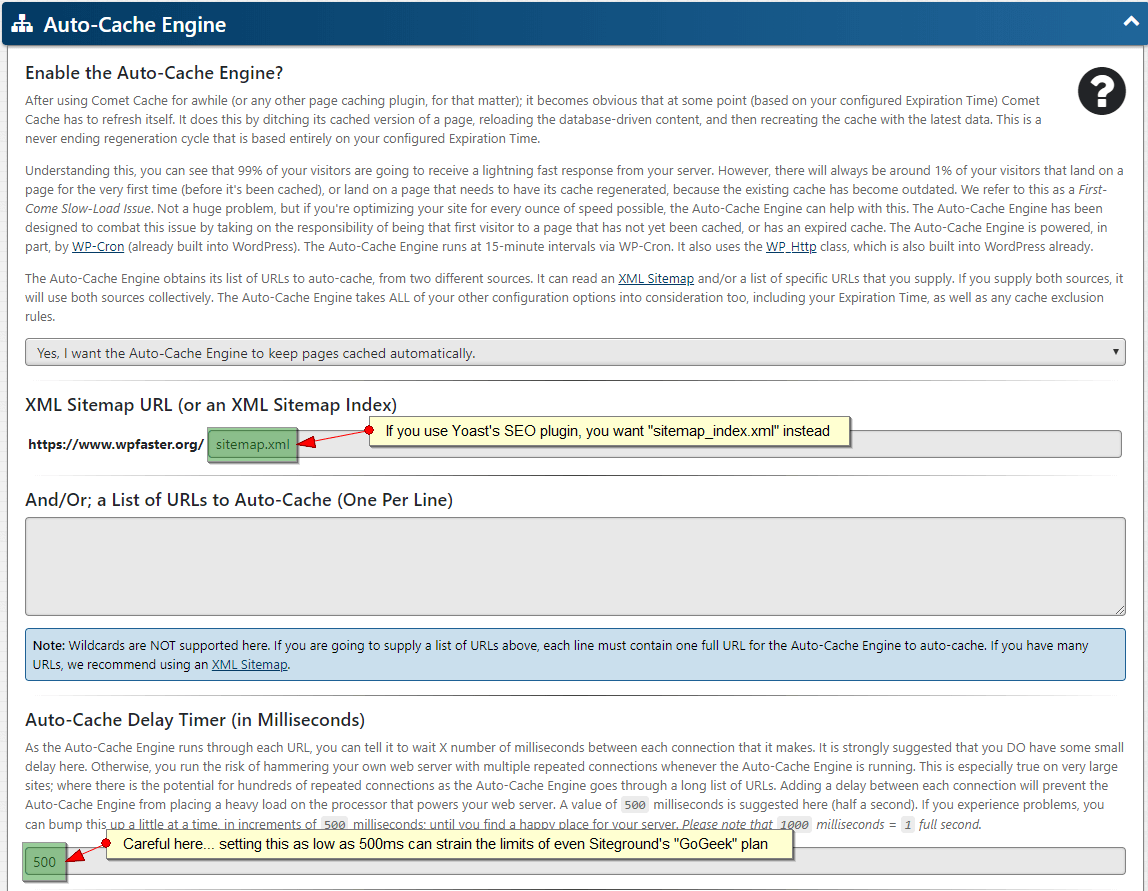Click the "And/Or; a List of URLs to Auto-Cache" heading

point(239,500)
